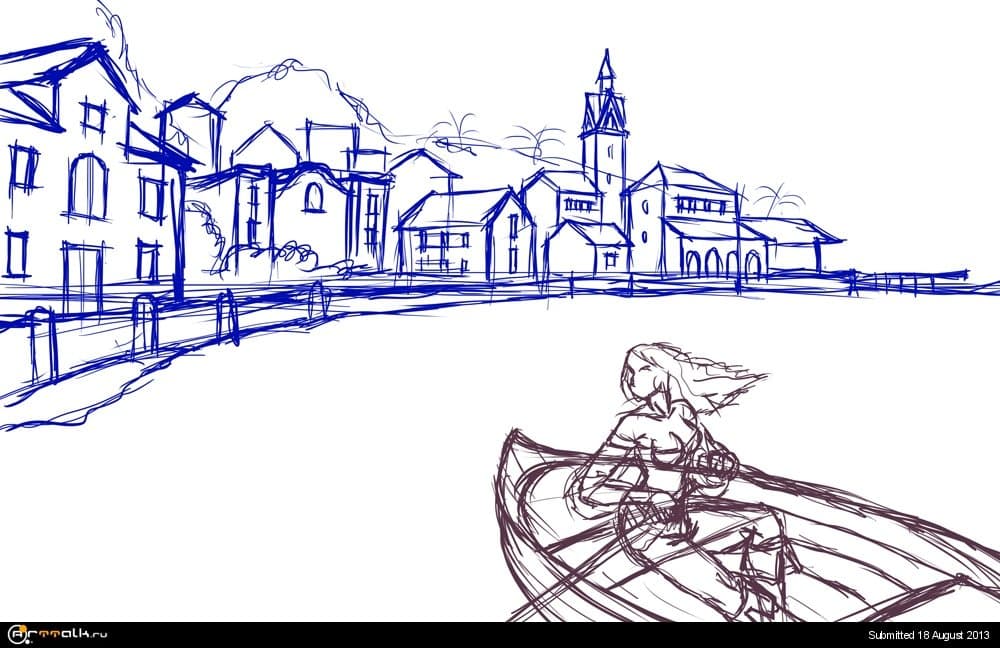Click the arched window on the leftmost house

(88, 186)
